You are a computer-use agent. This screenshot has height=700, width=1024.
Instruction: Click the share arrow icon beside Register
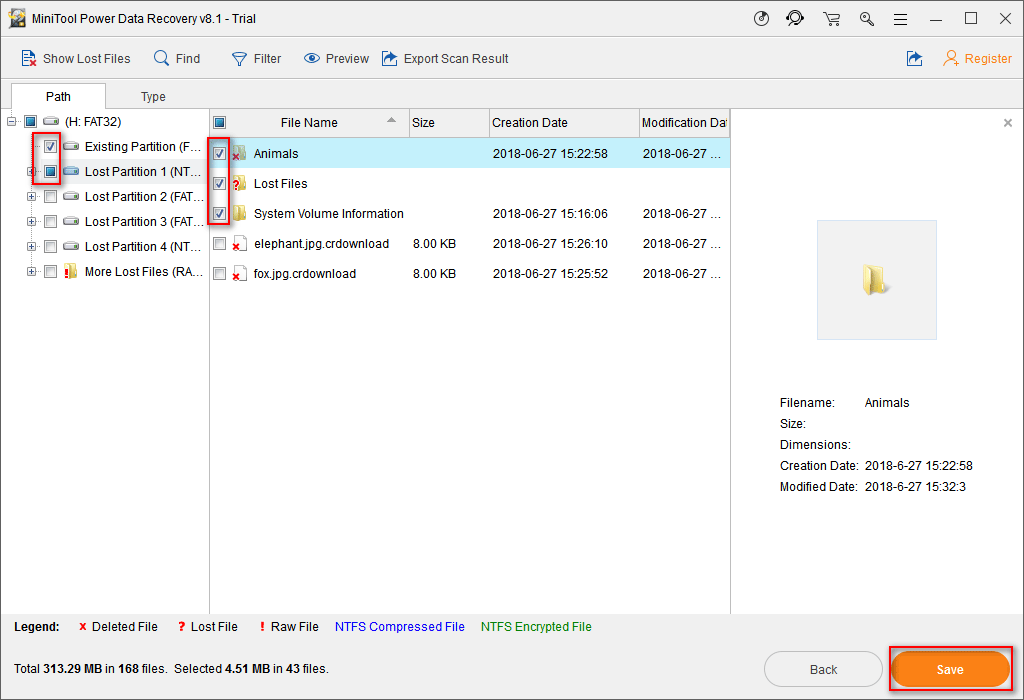(914, 59)
